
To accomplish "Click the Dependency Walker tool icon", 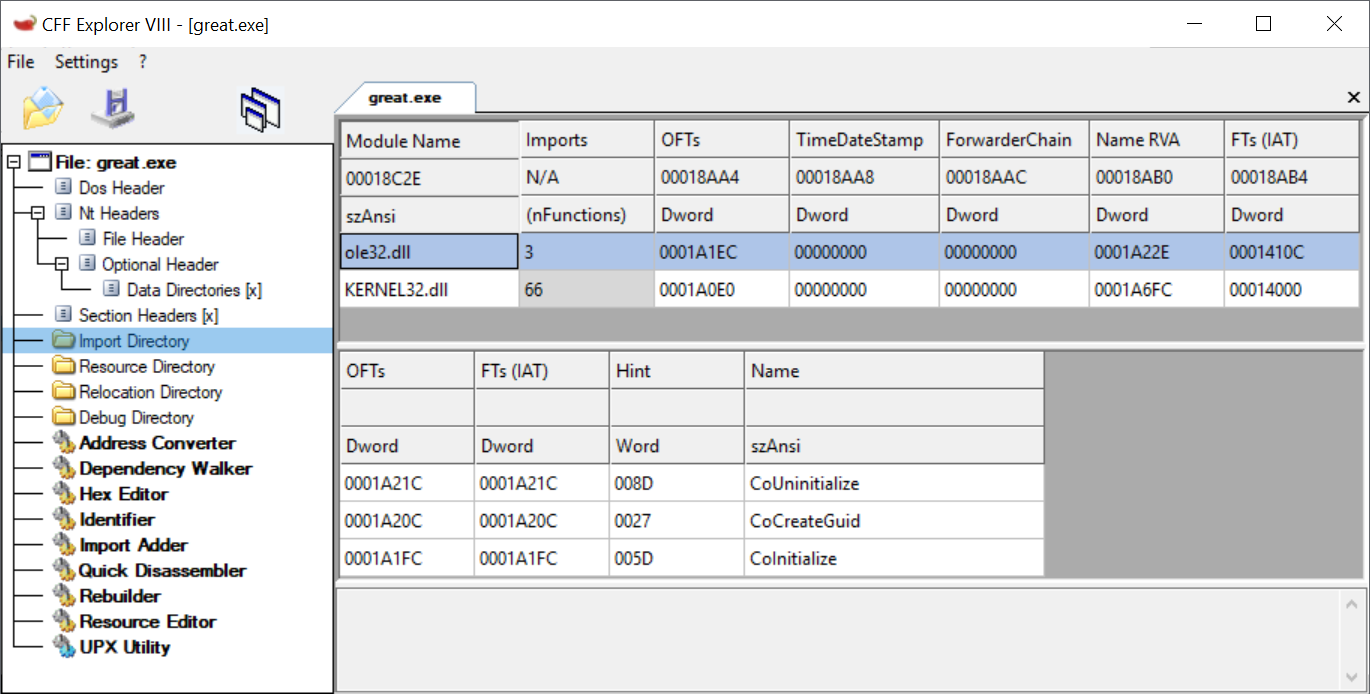I will (x=64, y=468).
